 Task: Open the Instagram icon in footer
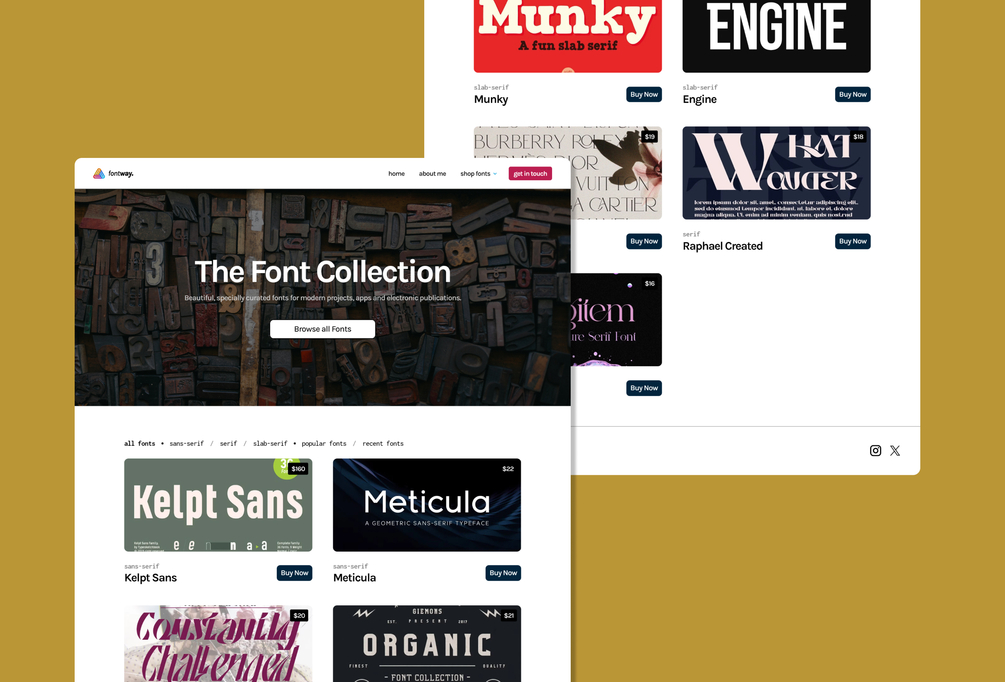click(876, 451)
